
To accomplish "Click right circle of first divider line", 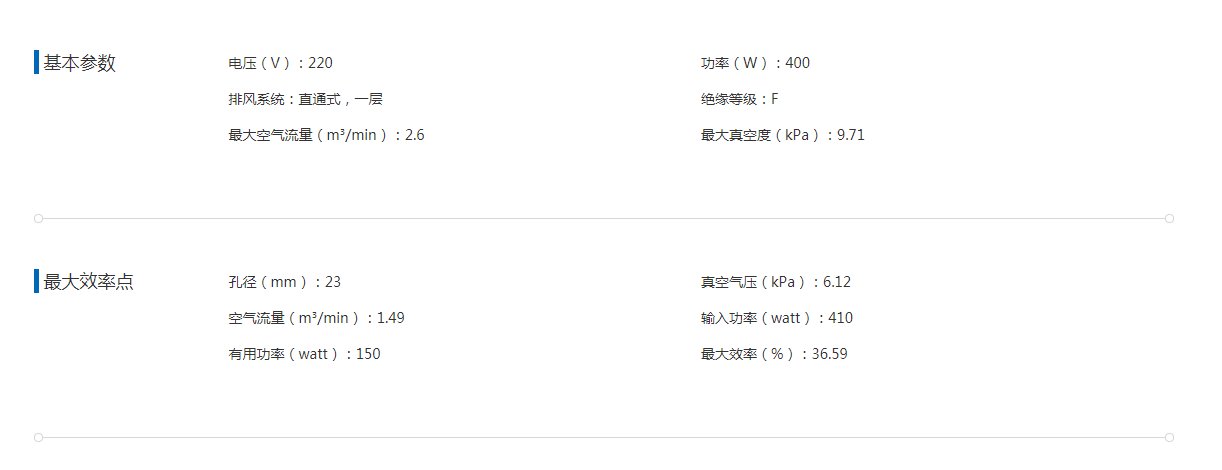I will [1169, 218].
